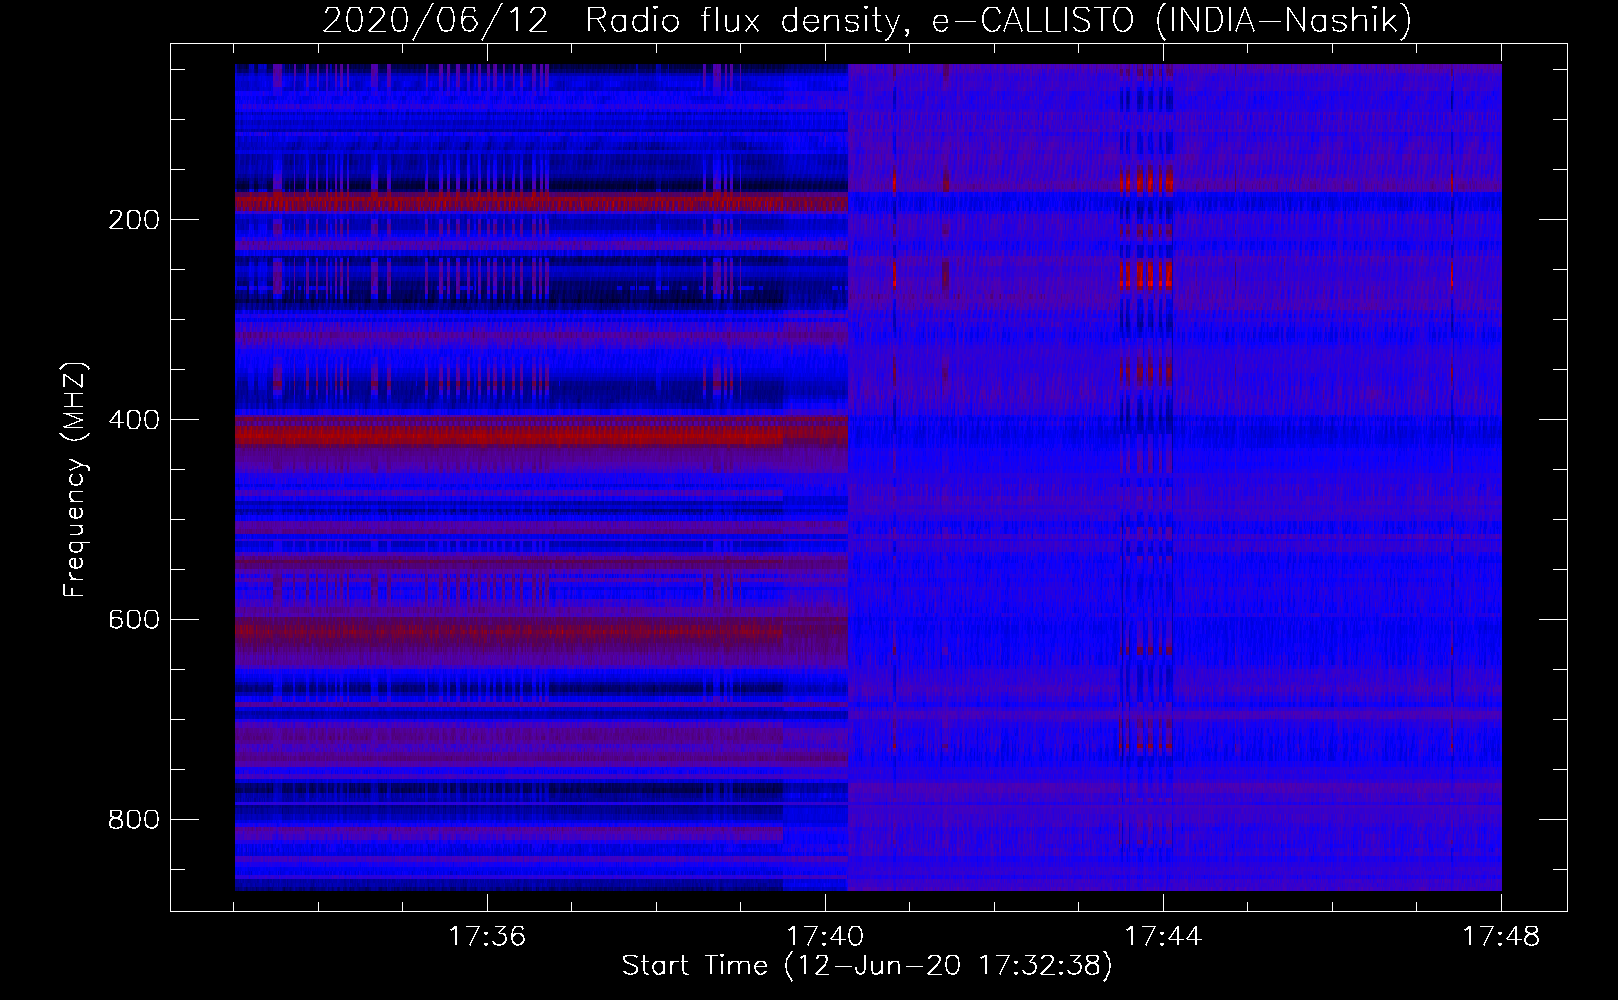Click the 200 frequency tick label
The height and width of the screenshot is (1000, 1618).
click(x=134, y=220)
